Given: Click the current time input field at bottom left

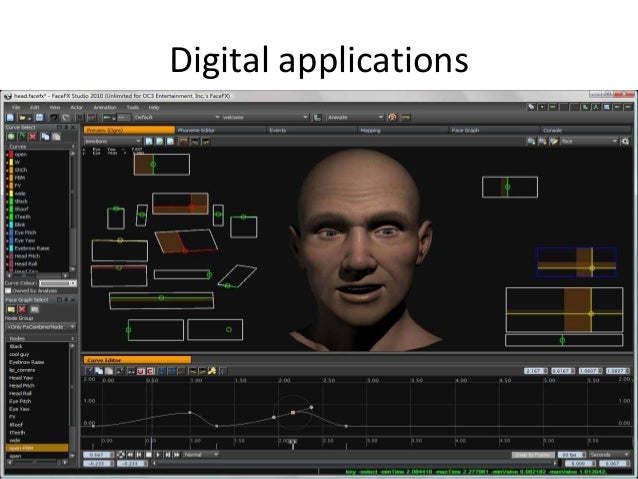Looking at the screenshot, I should click(98, 455).
